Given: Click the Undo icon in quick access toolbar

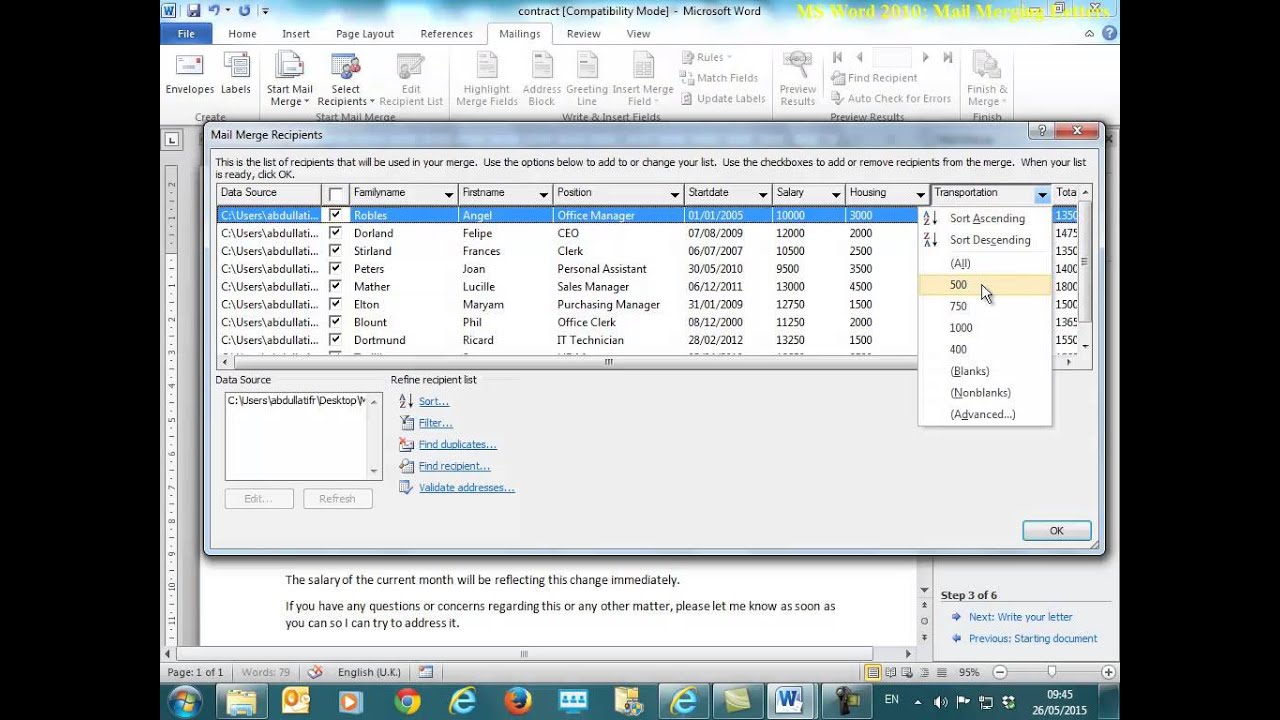Looking at the screenshot, I should tap(214, 11).
